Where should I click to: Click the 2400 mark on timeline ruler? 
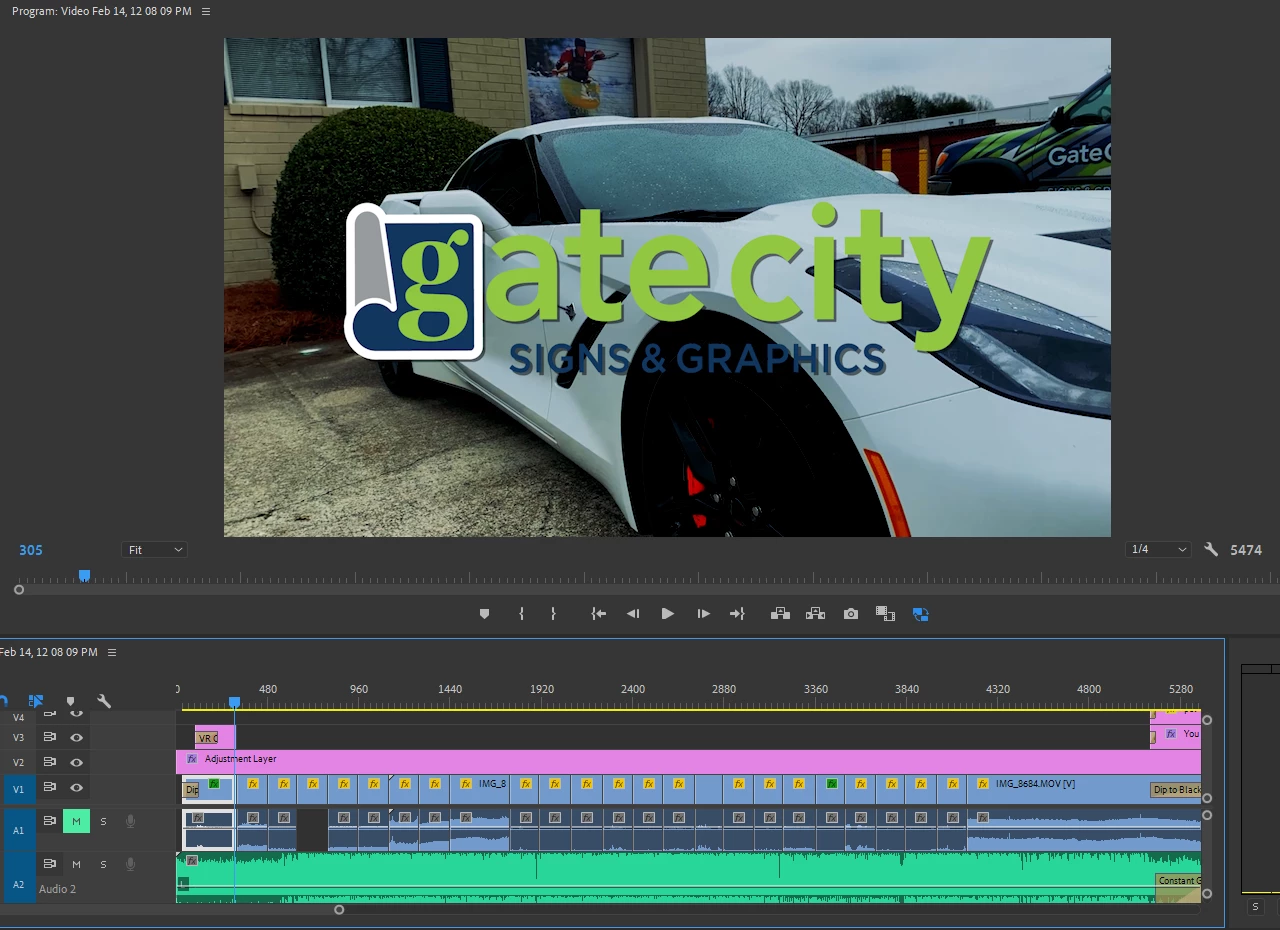click(x=633, y=689)
